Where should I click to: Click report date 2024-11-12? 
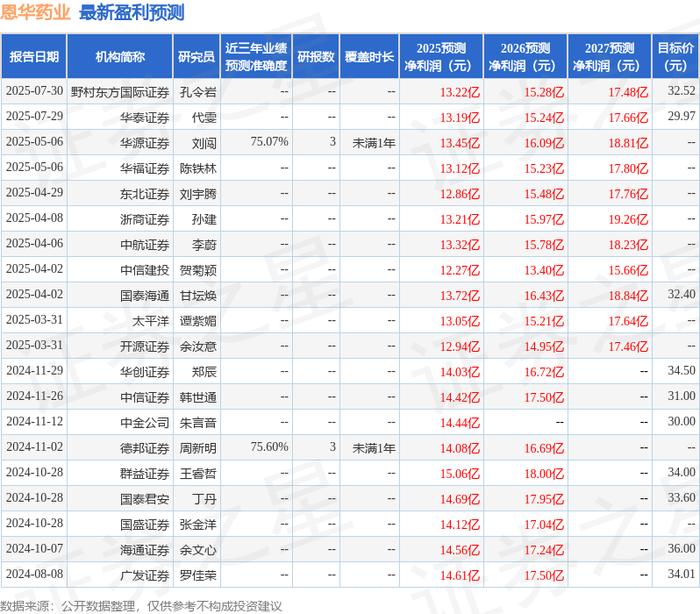click(x=34, y=422)
